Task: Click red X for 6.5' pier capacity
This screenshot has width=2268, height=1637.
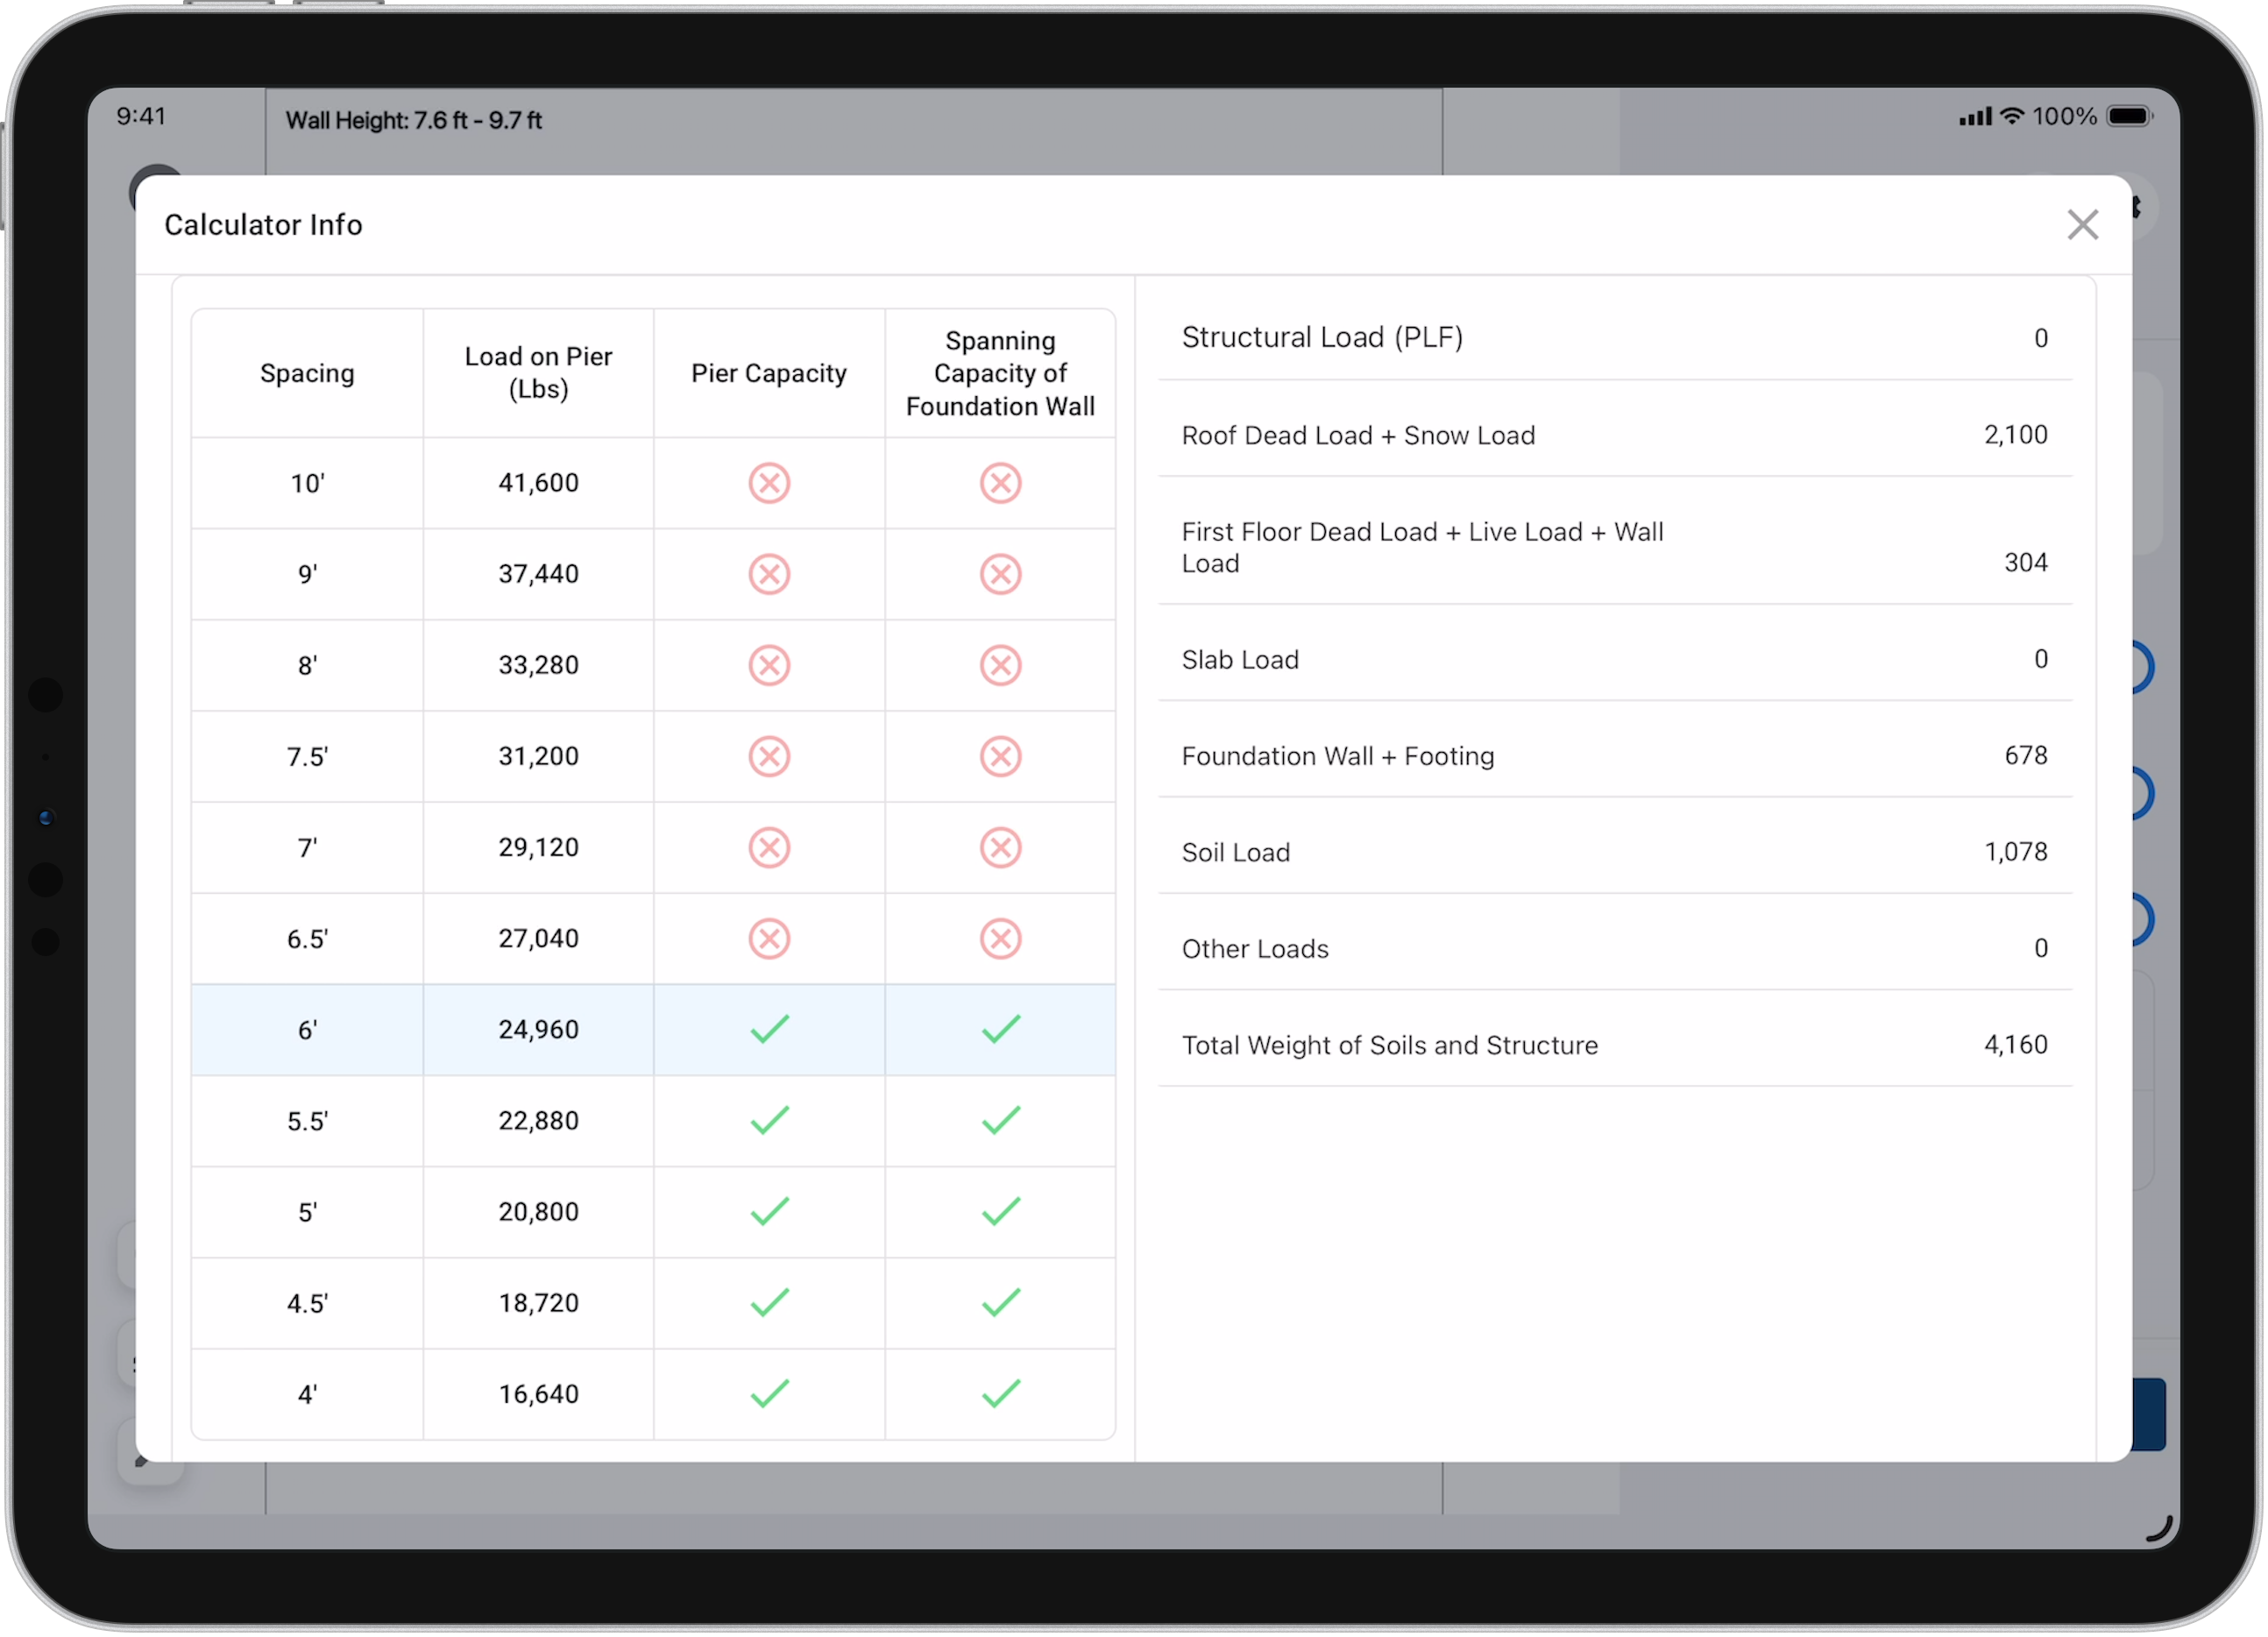Action: [x=769, y=938]
